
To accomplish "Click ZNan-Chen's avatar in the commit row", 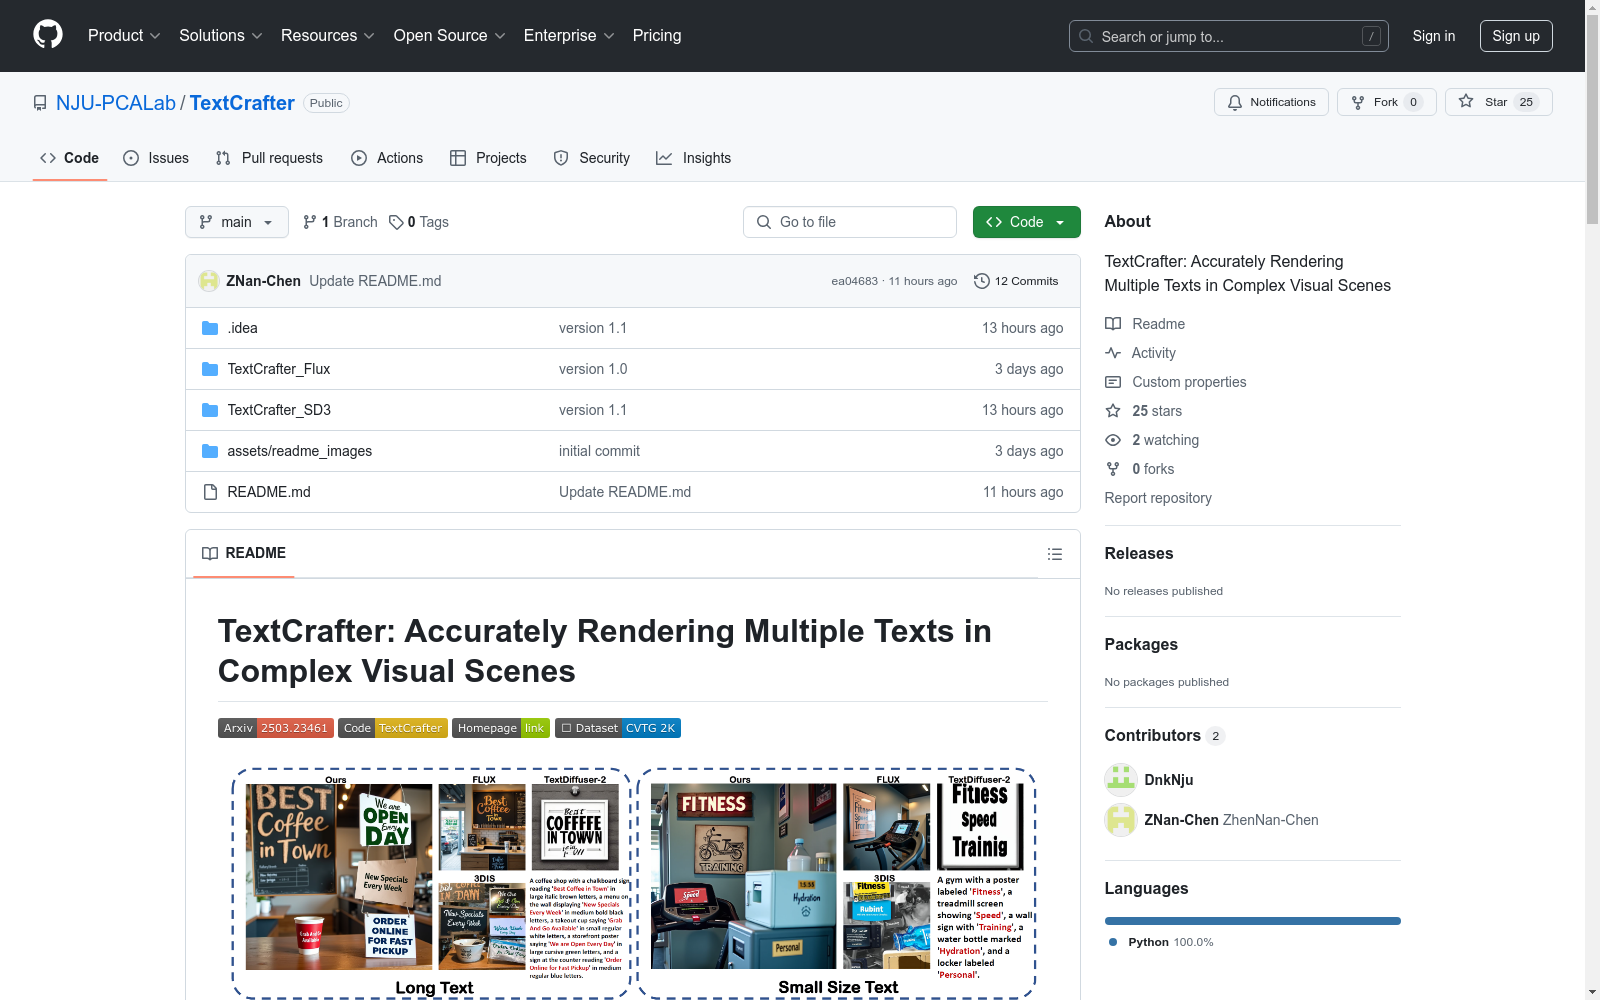I will pos(209,281).
